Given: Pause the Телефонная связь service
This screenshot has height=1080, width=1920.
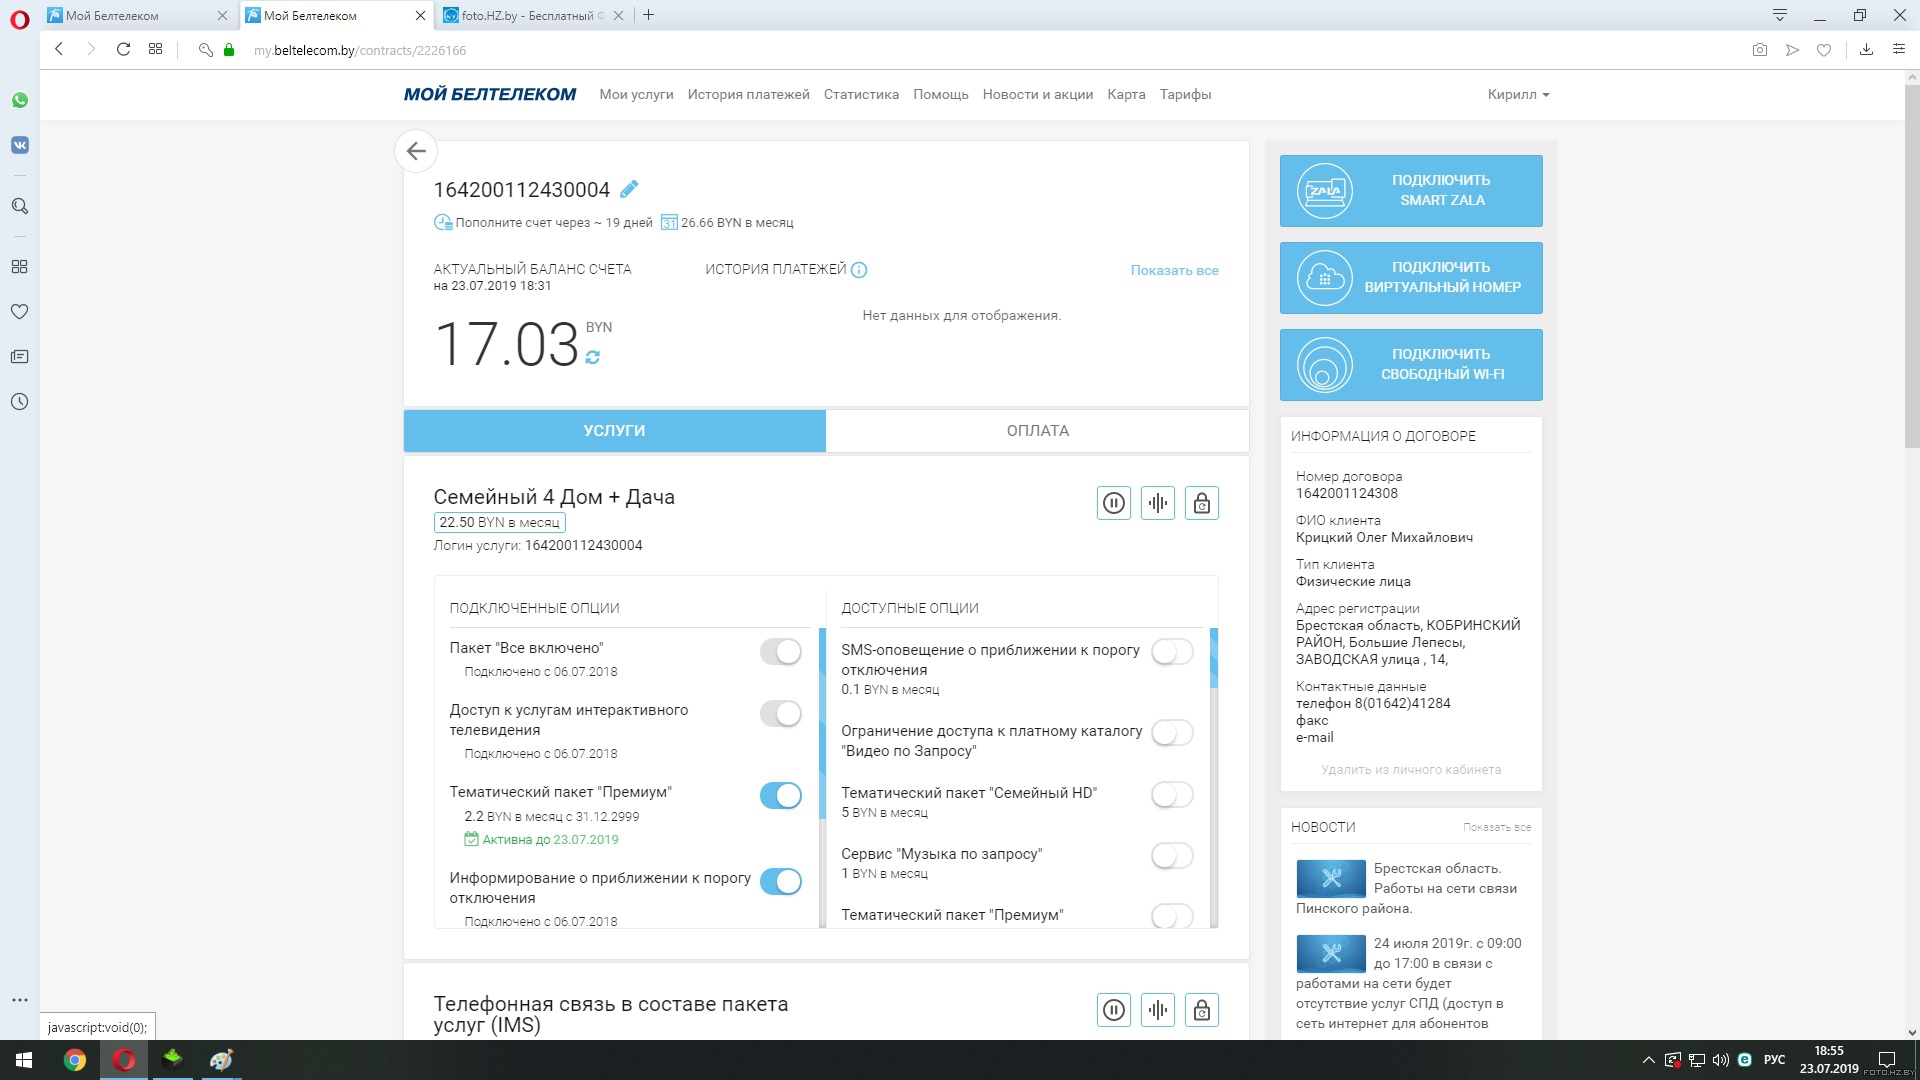Looking at the screenshot, I should point(1114,1010).
